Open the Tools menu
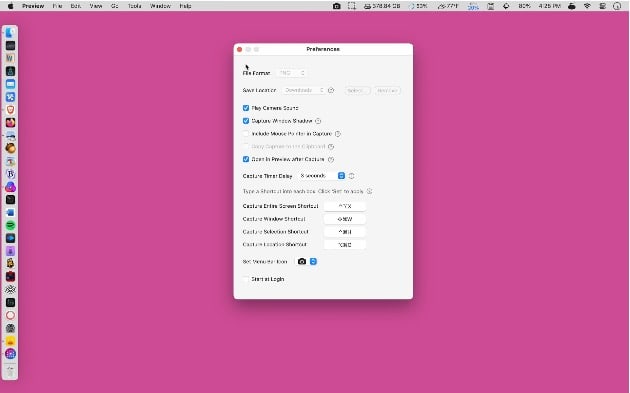This screenshot has height=393, width=630. tap(135, 6)
